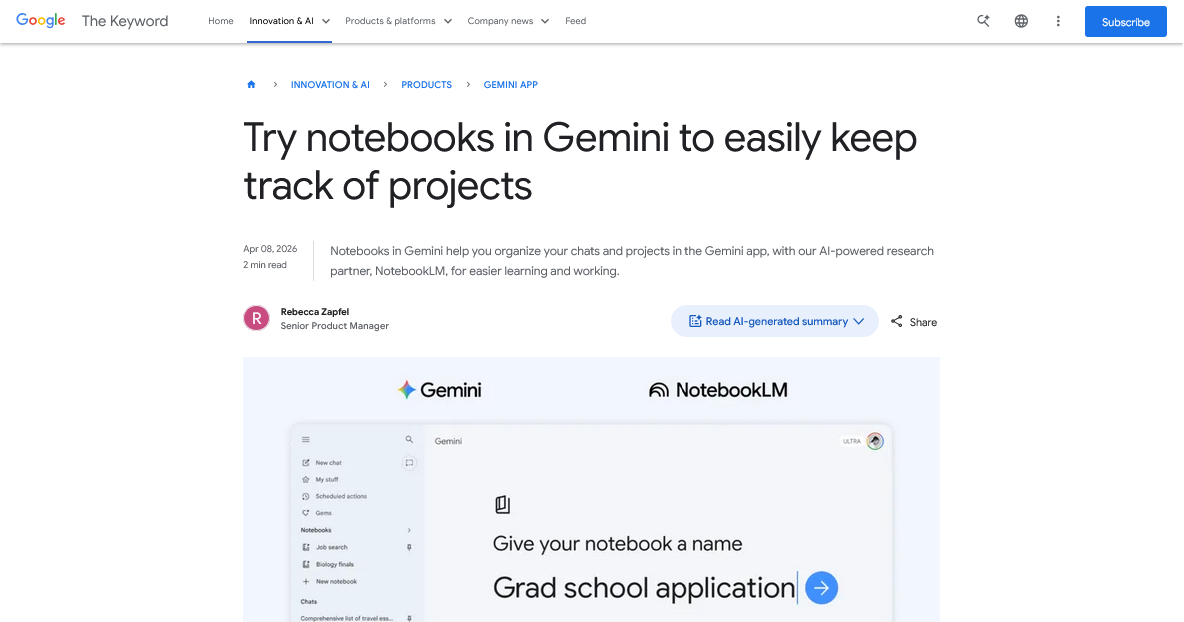Open the search icon in header
Screen dimensions: 1184x622
pos(983,21)
